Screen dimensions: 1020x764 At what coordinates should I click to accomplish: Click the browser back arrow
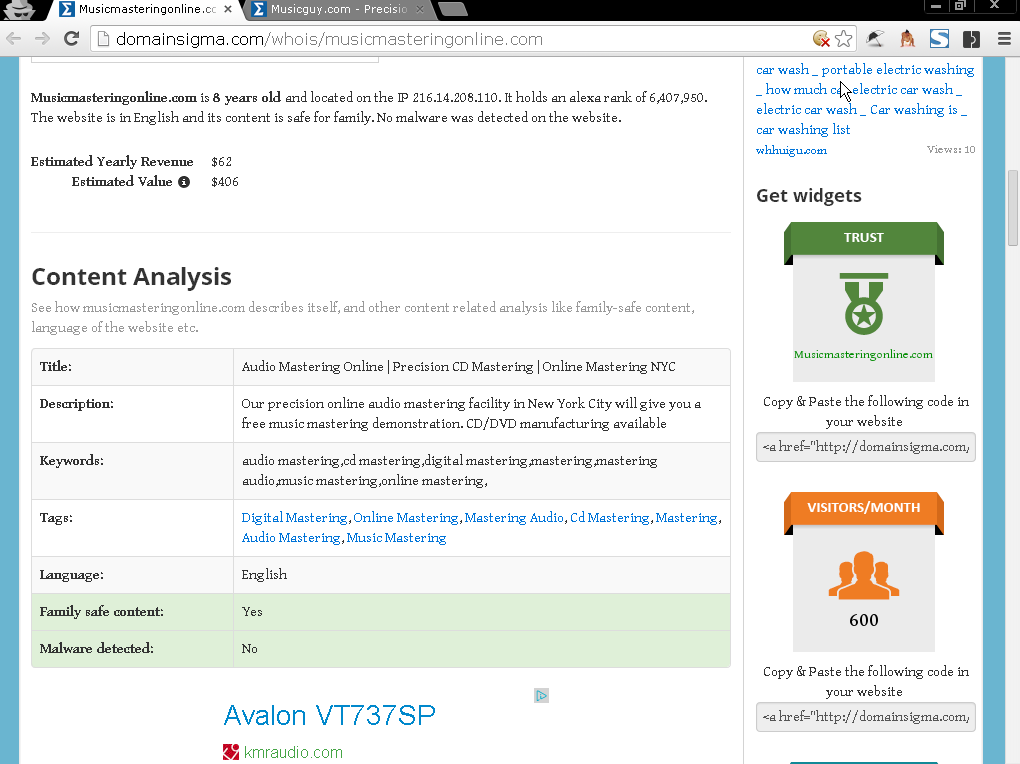point(13,39)
